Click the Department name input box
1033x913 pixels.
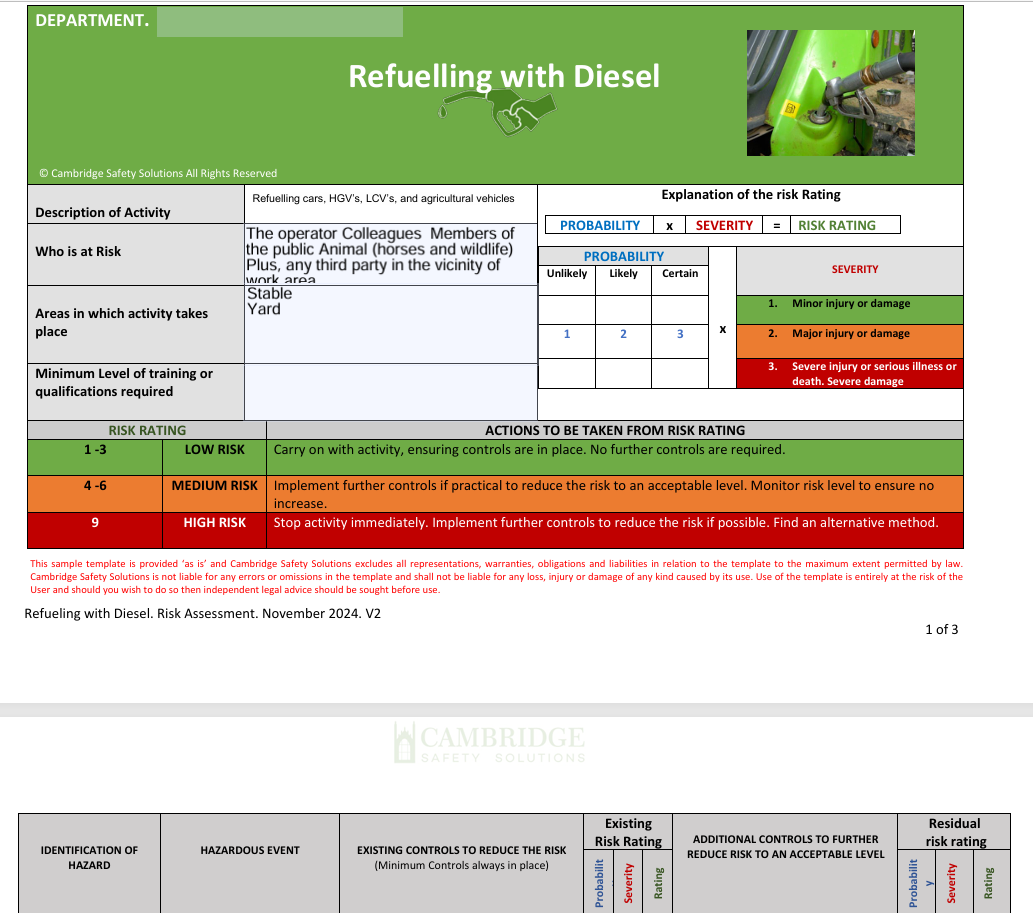[x=279, y=21]
